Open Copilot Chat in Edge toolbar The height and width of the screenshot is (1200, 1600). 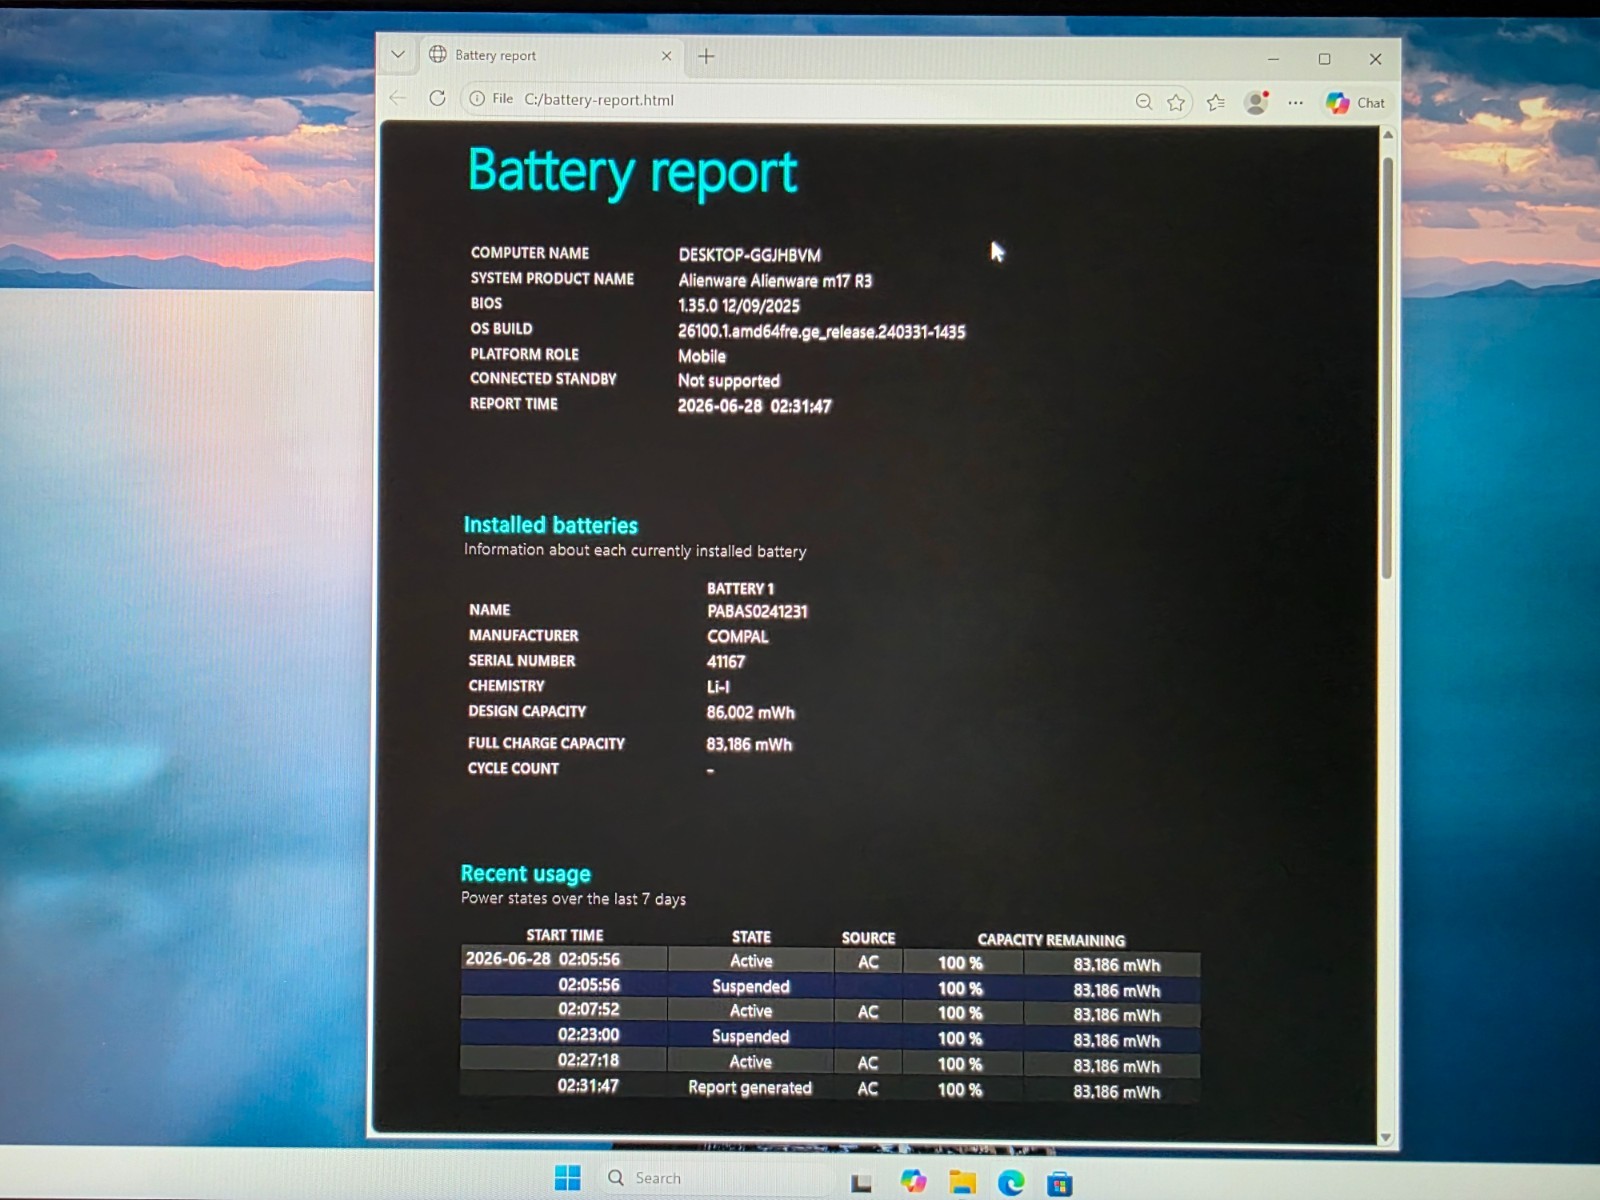(1355, 102)
